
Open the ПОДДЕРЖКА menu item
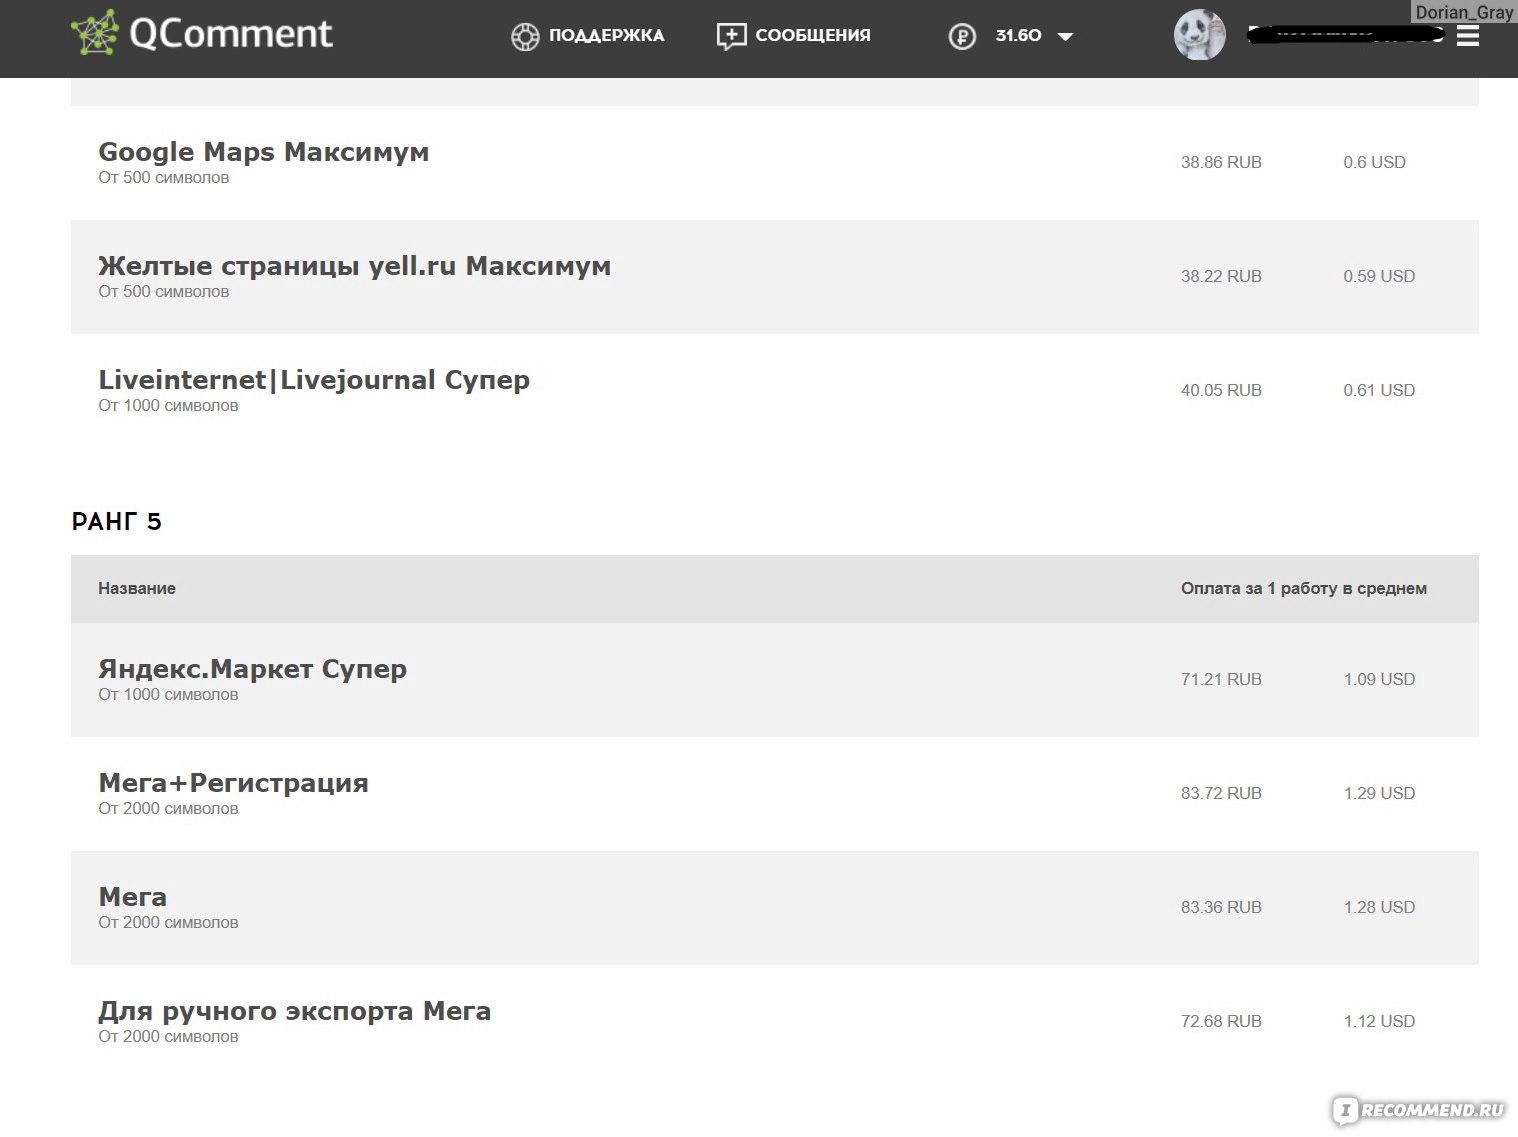click(x=606, y=35)
